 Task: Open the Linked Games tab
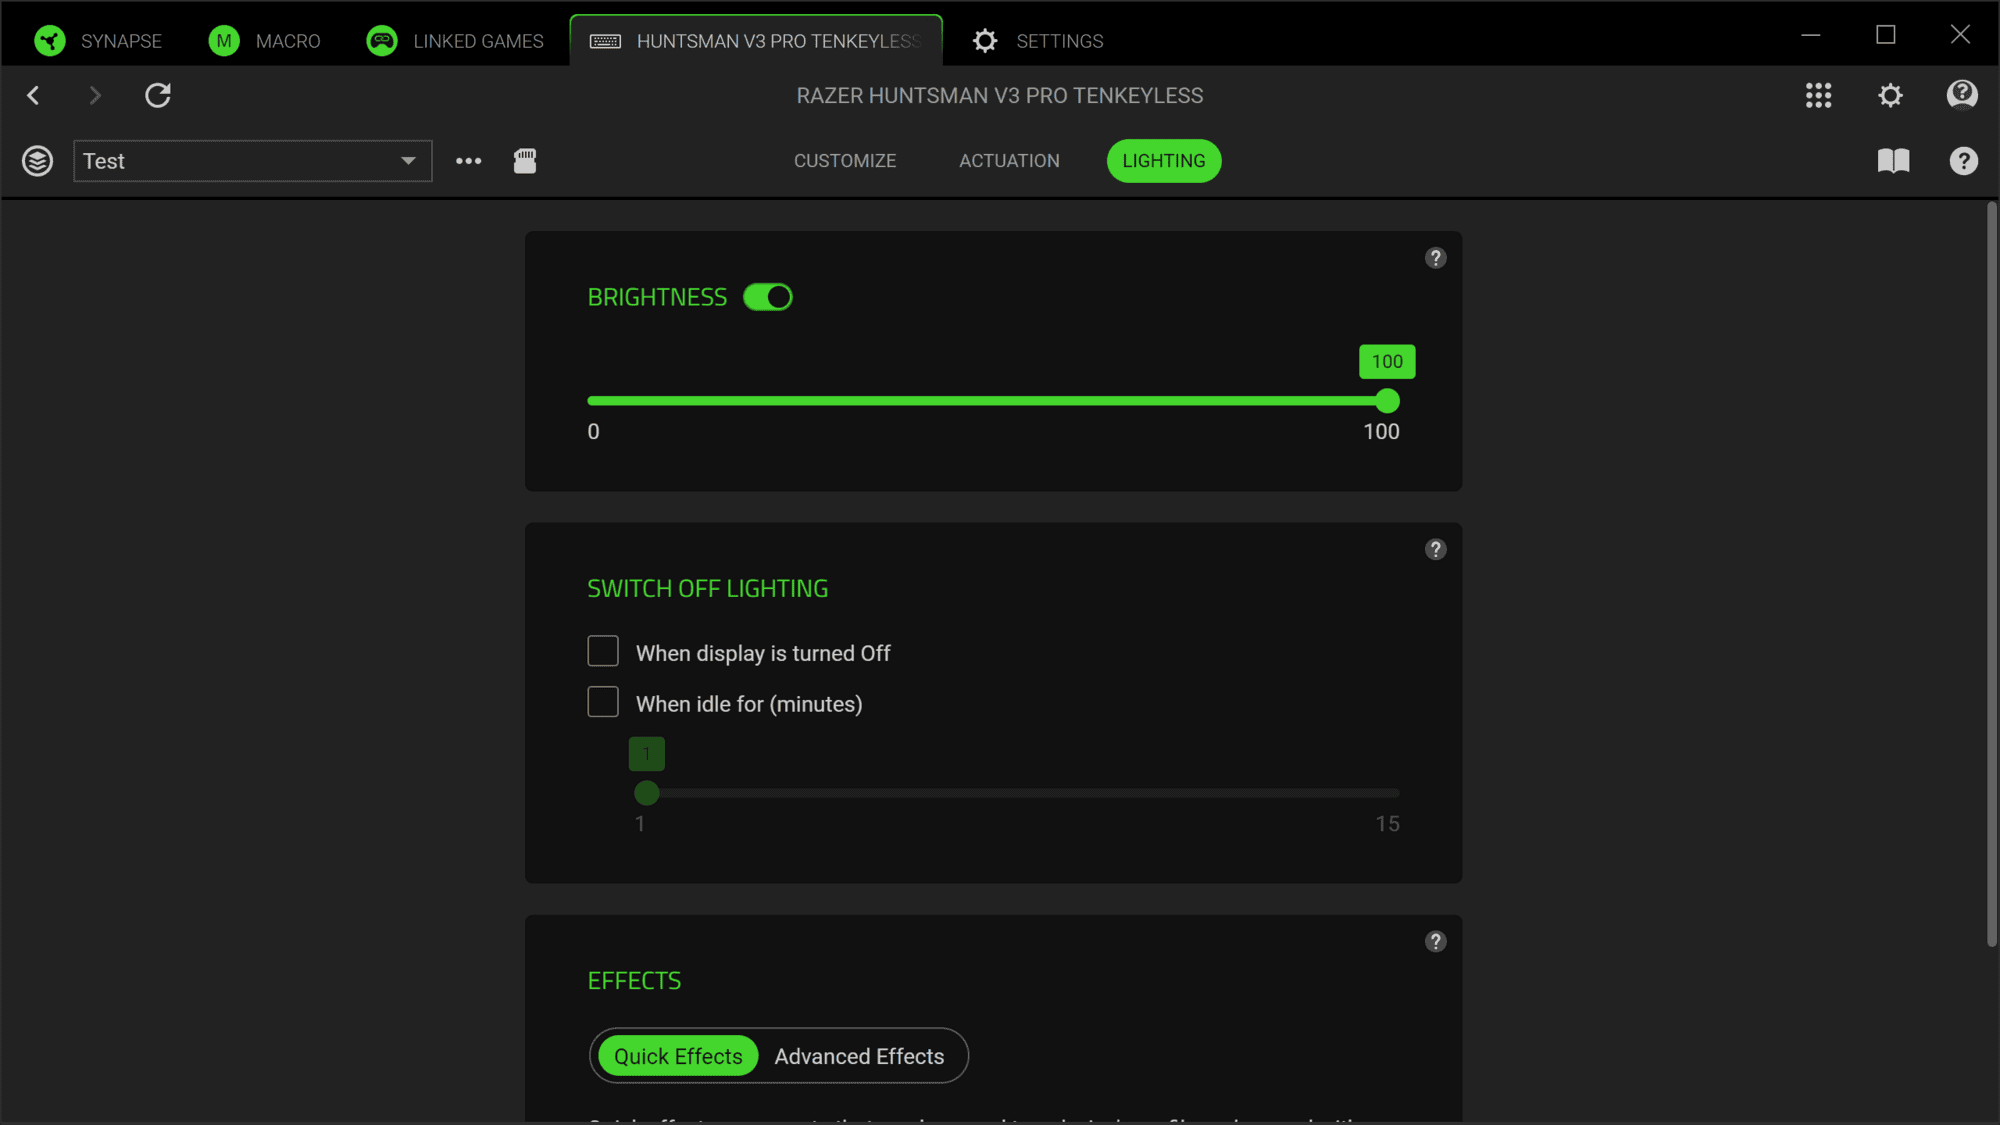click(455, 40)
